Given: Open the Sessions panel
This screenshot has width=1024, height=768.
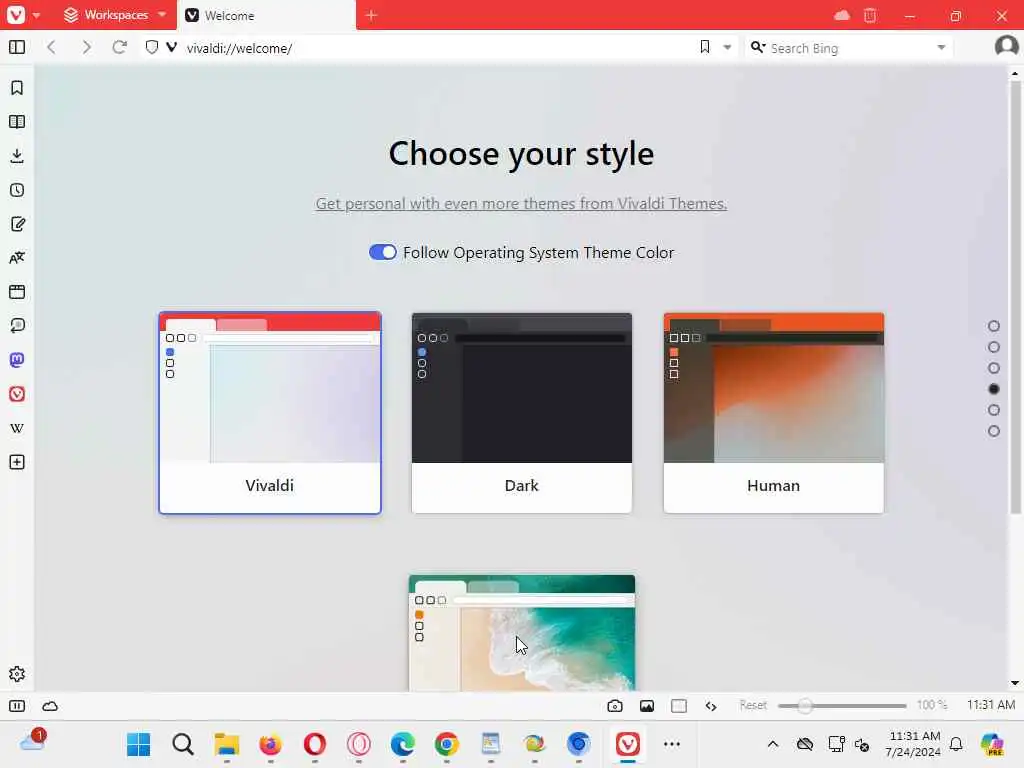Looking at the screenshot, I should 17,326.
